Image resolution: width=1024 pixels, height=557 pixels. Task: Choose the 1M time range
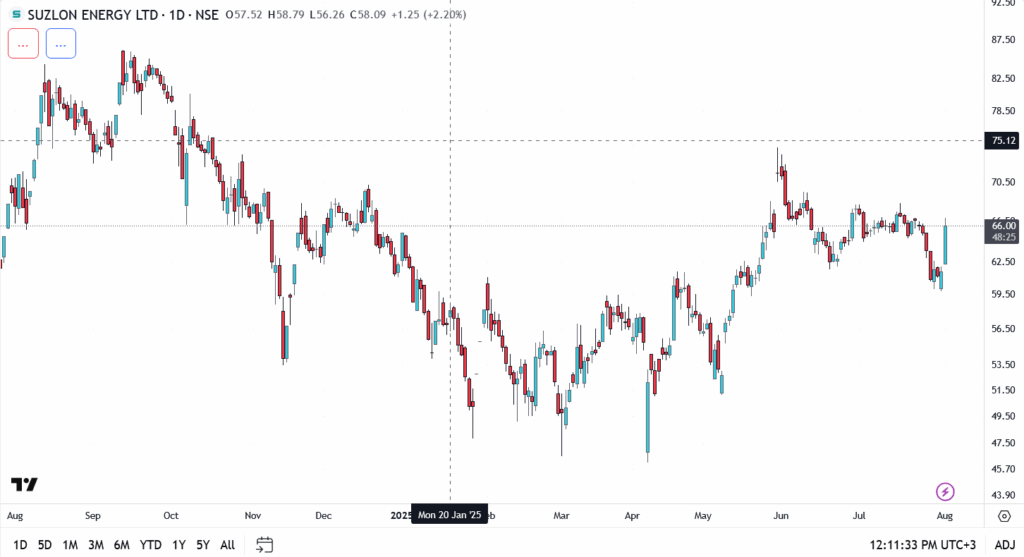(70, 545)
